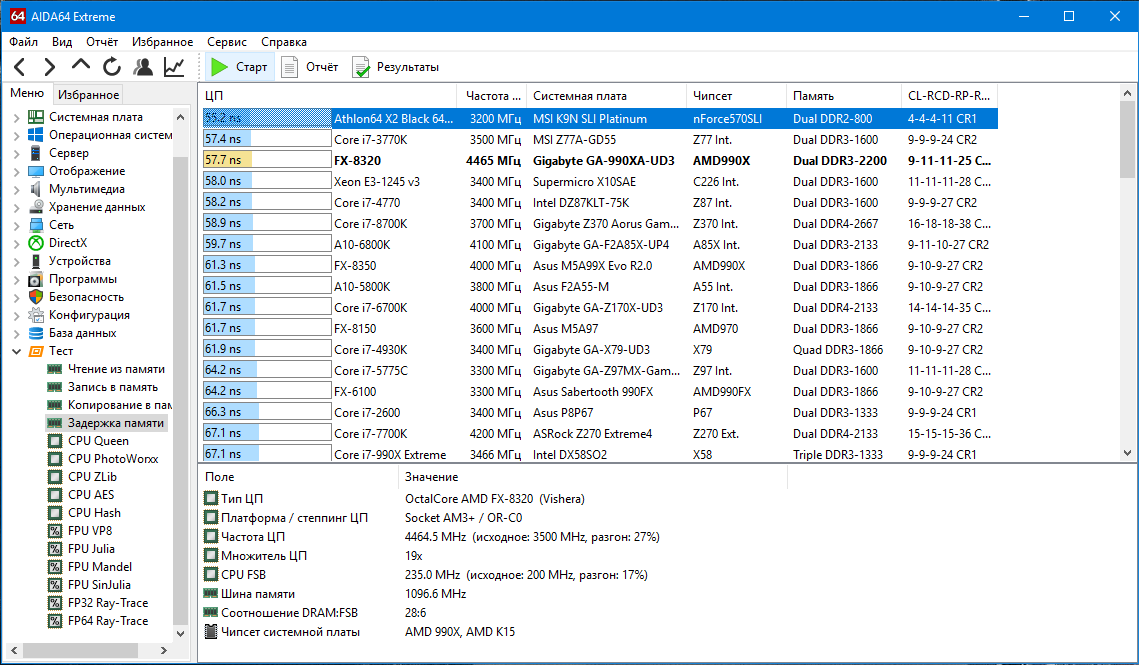Click the graph chart icon in toolbar
1139x665 pixels.
click(x=174, y=67)
